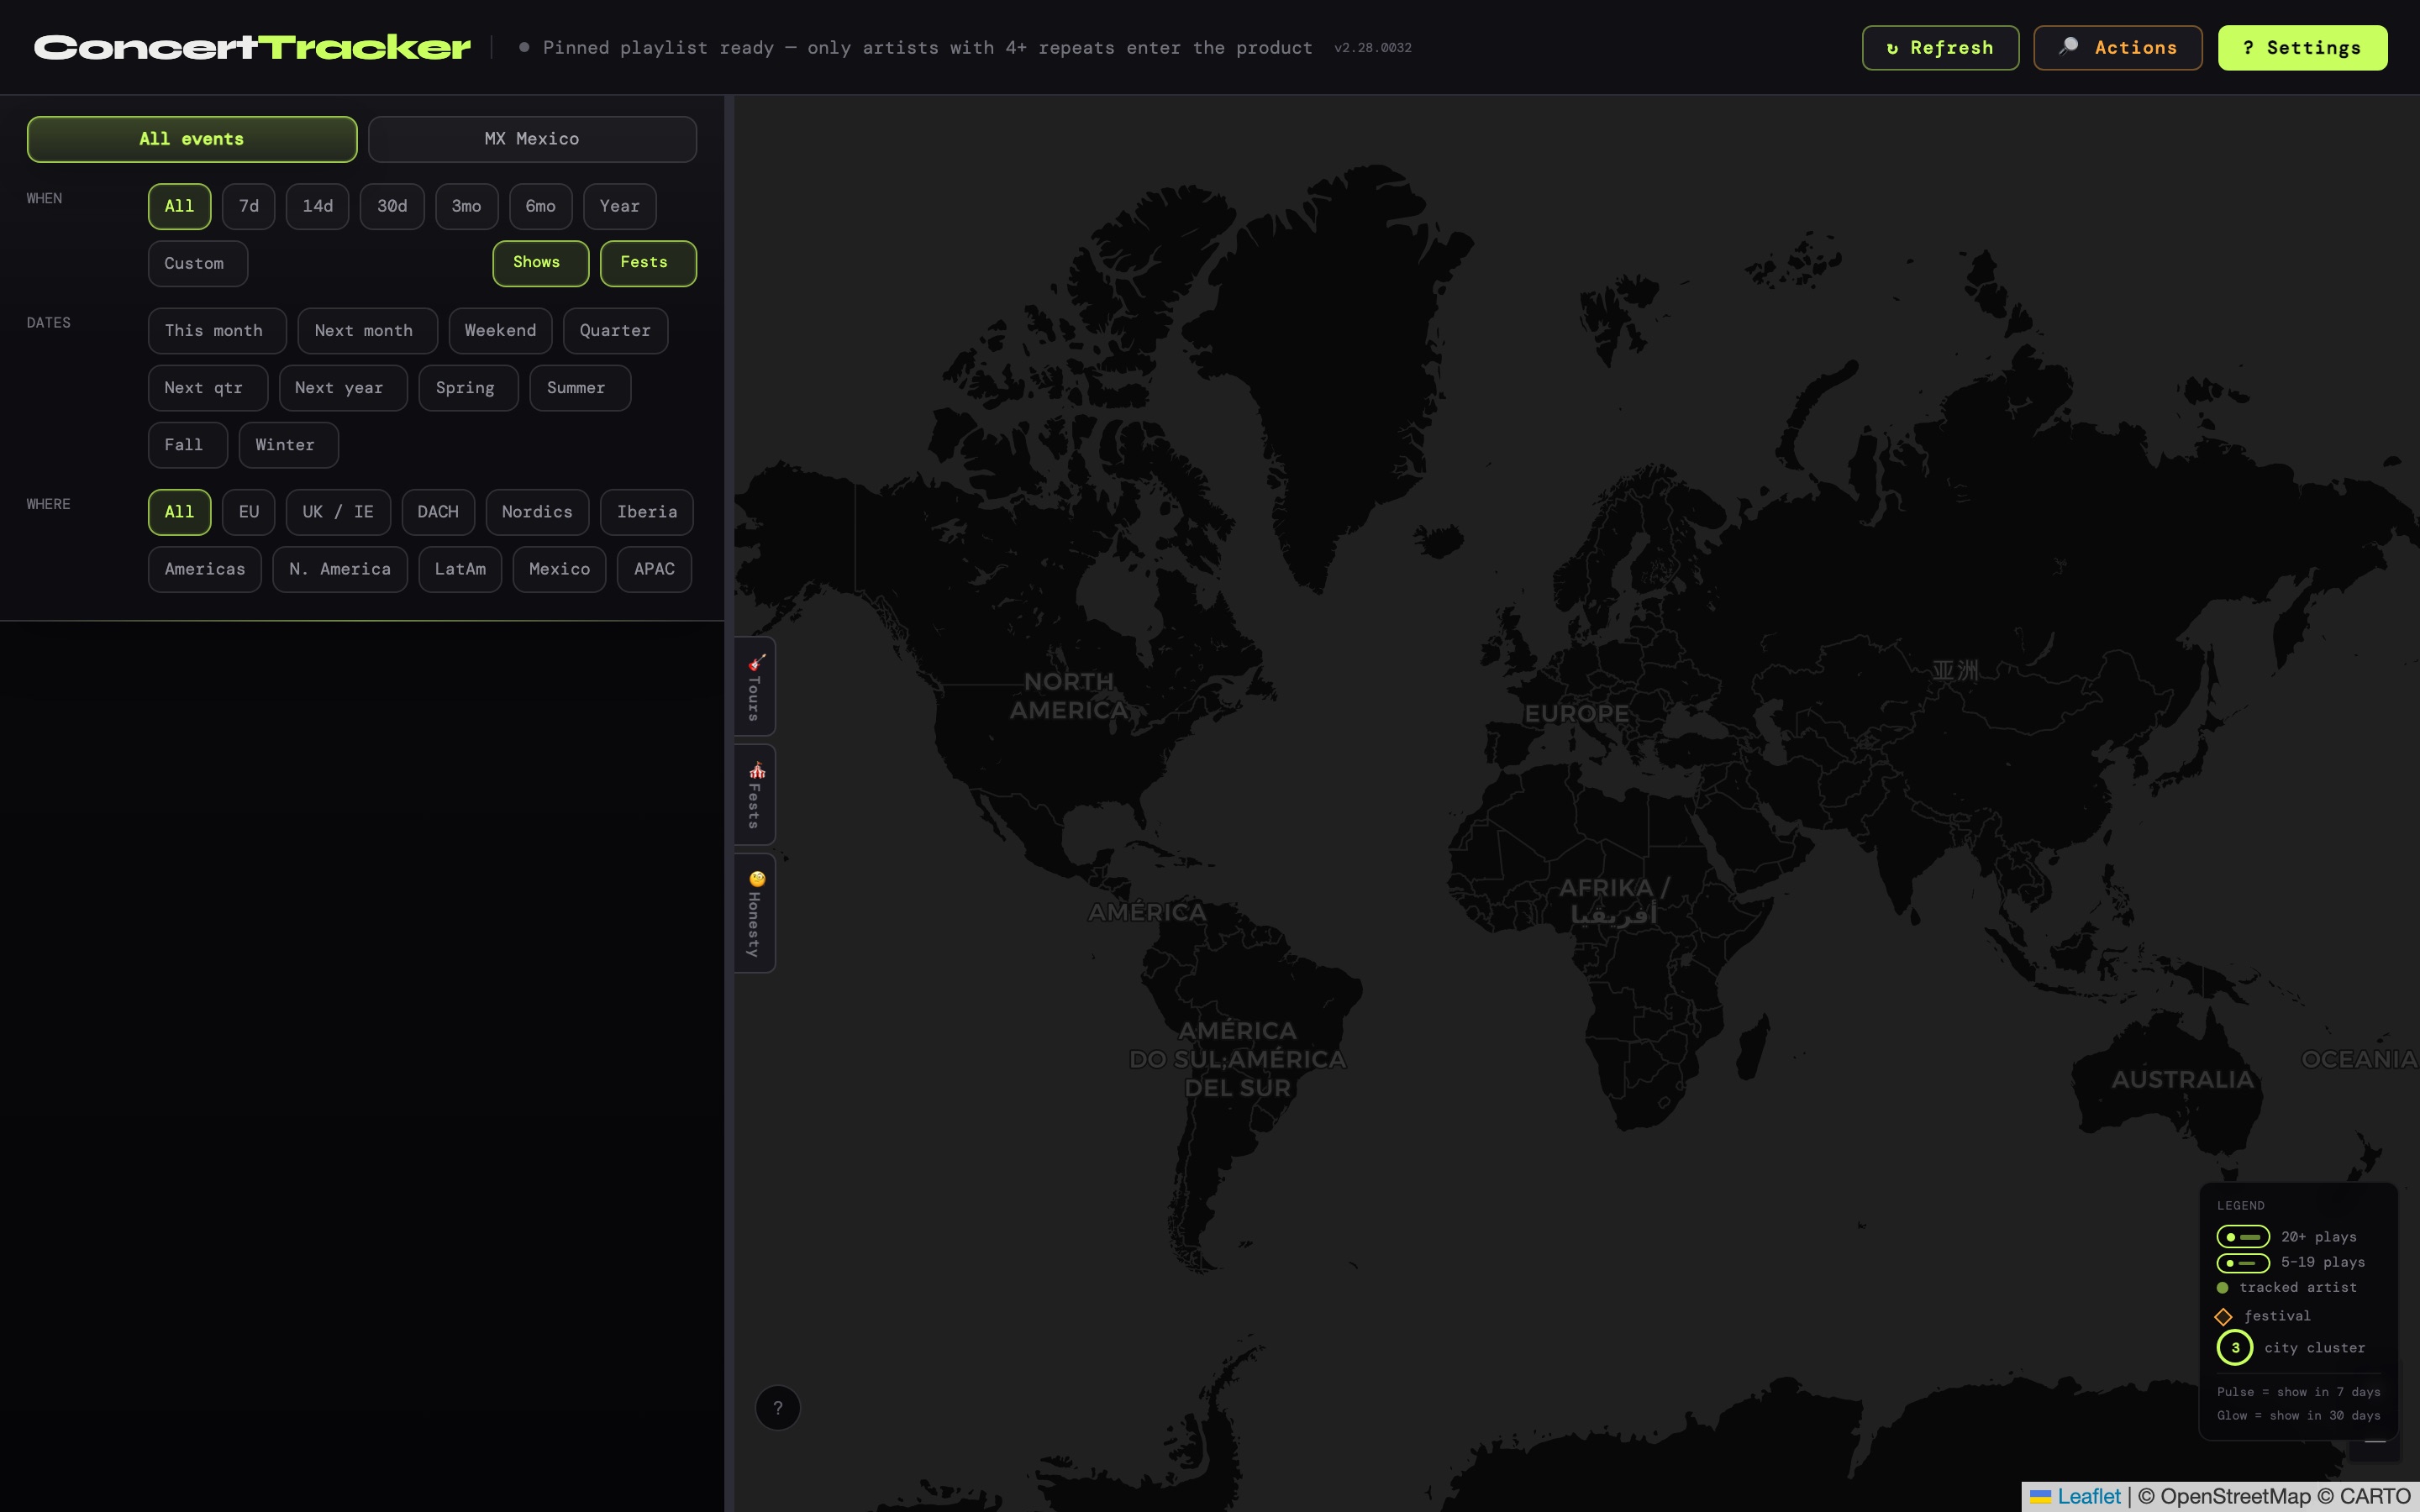Click the Custom date range button
Image resolution: width=2420 pixels, height=1512 pixels.
click(197, 263)
